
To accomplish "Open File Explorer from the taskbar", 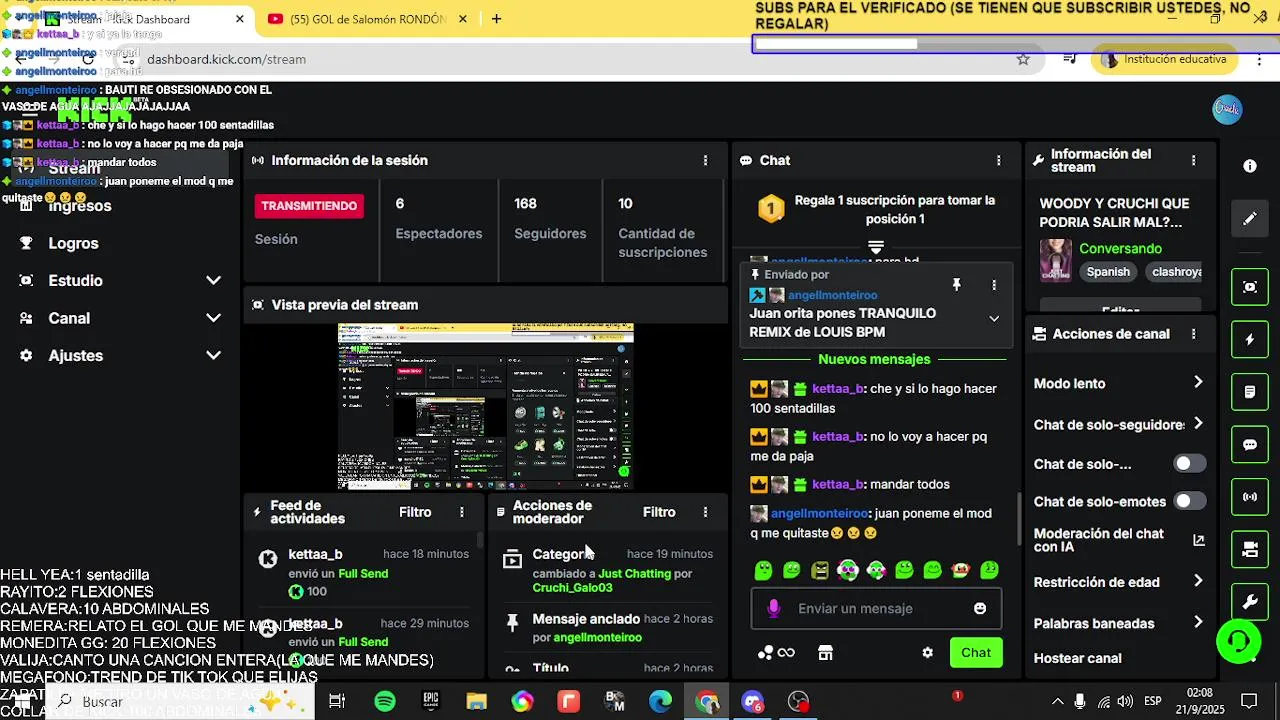I will pos(476,702).
